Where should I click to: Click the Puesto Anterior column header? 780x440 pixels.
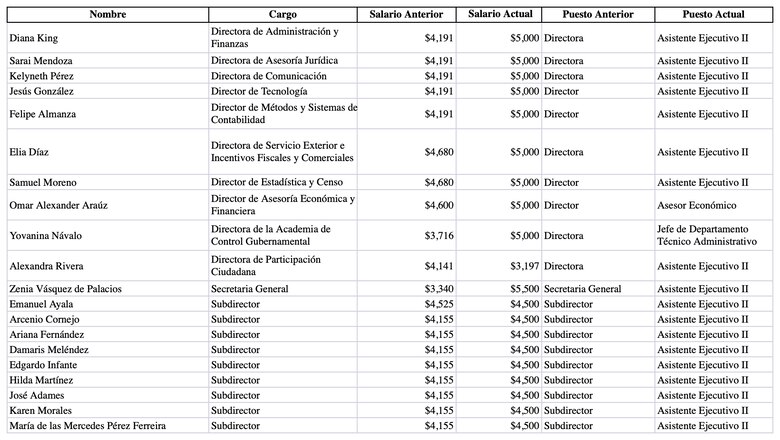[x=598, y=15]
